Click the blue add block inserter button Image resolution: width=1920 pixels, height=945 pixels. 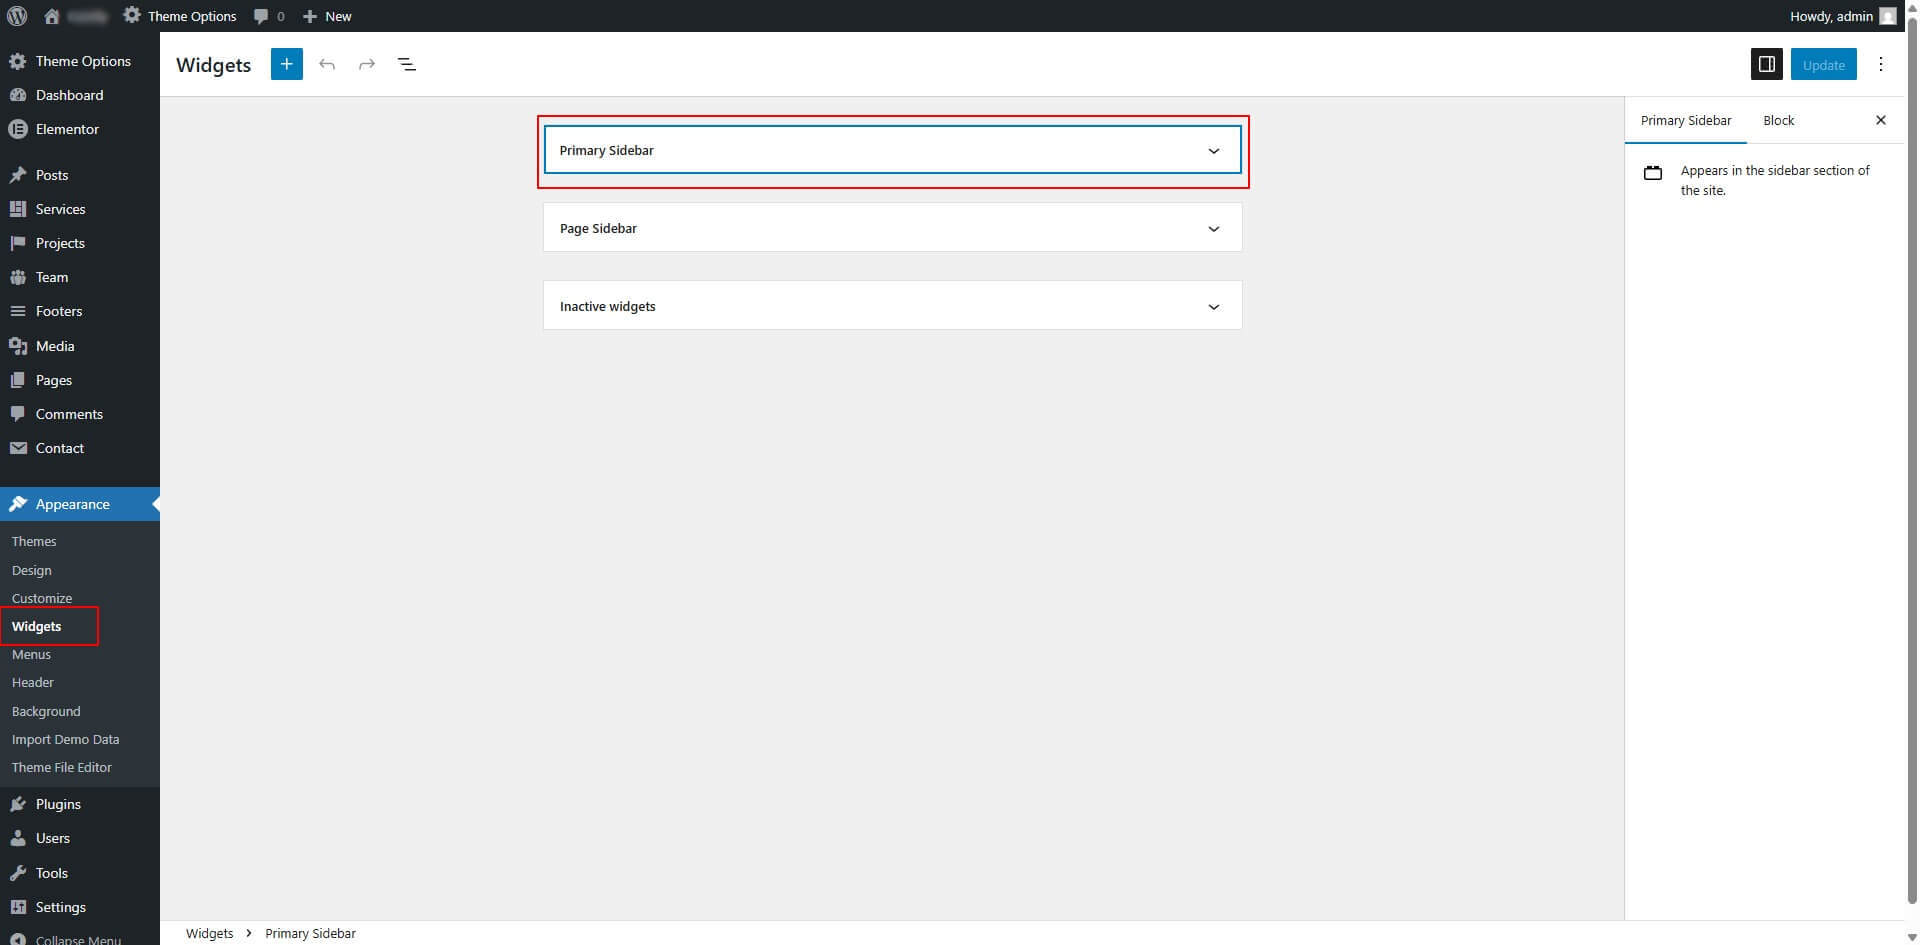coord(286,64)
